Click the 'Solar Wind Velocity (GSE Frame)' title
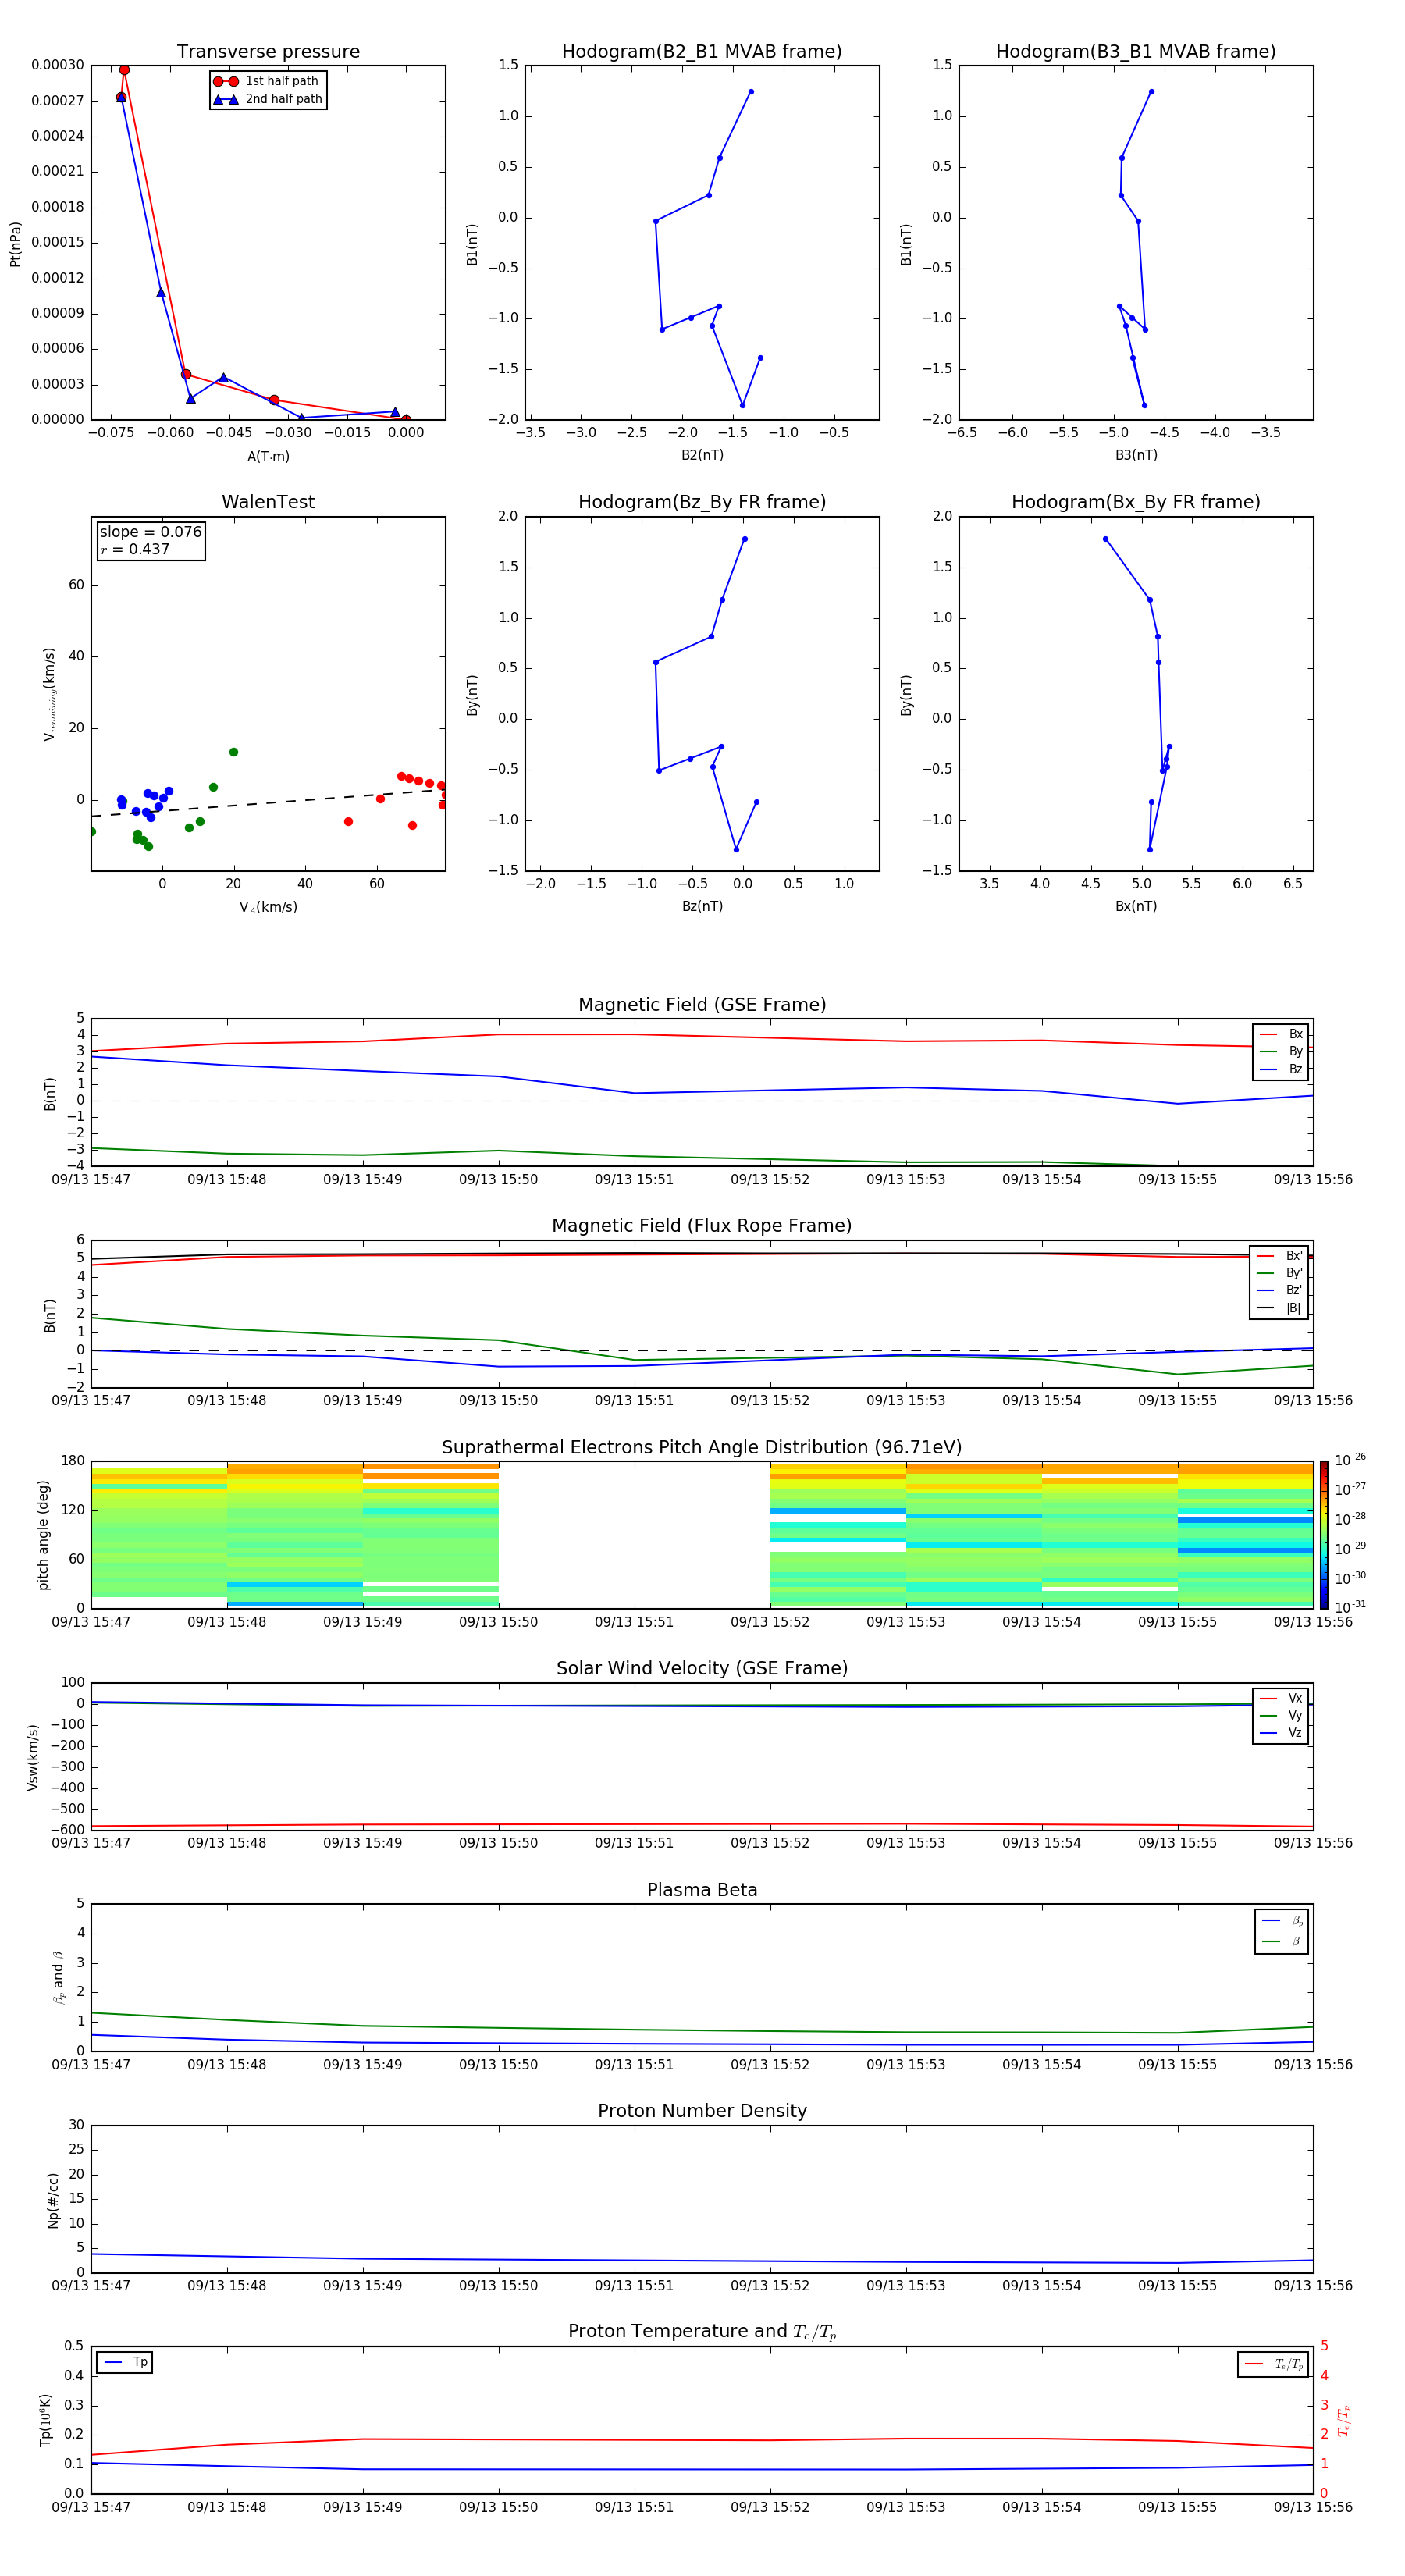 702,1669
